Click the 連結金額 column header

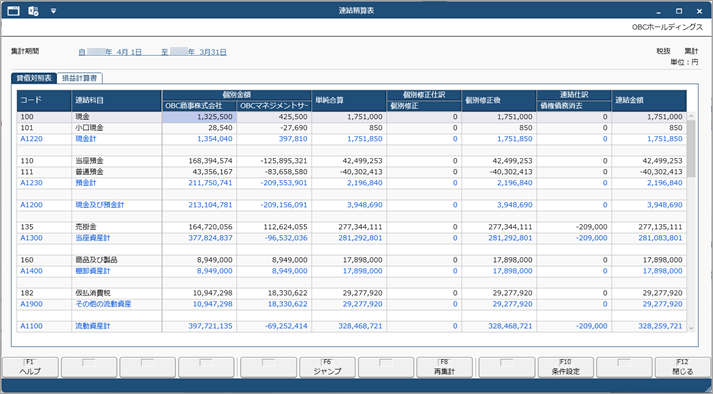[x=649, y=101]
